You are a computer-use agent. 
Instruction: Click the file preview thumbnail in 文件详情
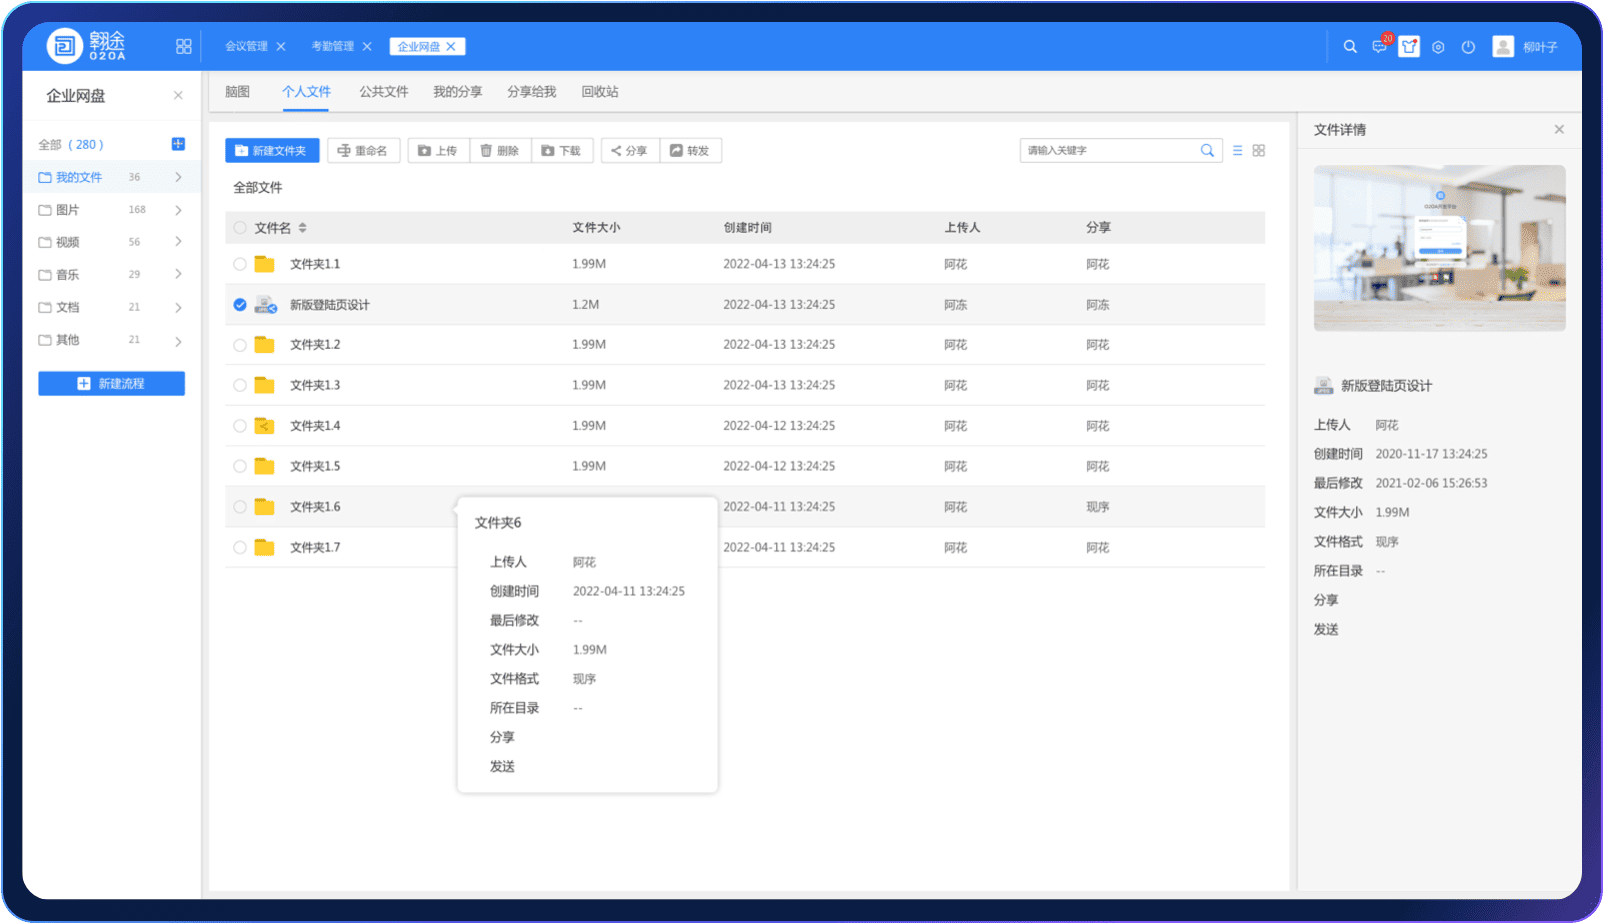point(1439,248)
